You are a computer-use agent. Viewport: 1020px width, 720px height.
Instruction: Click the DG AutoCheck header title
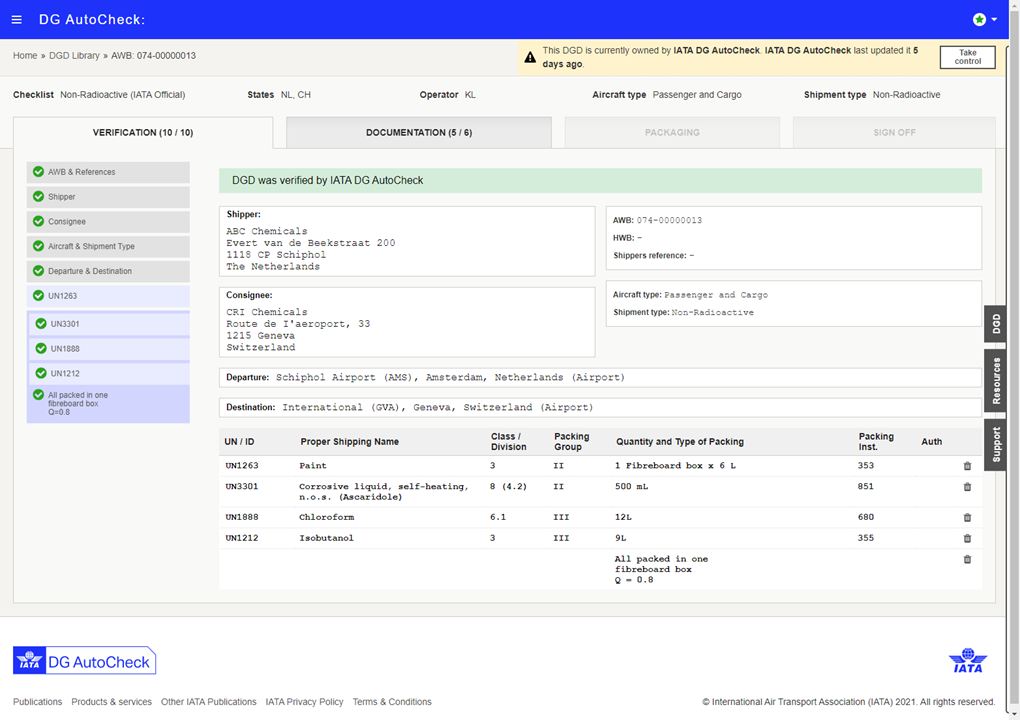click(x=92, y=20)
